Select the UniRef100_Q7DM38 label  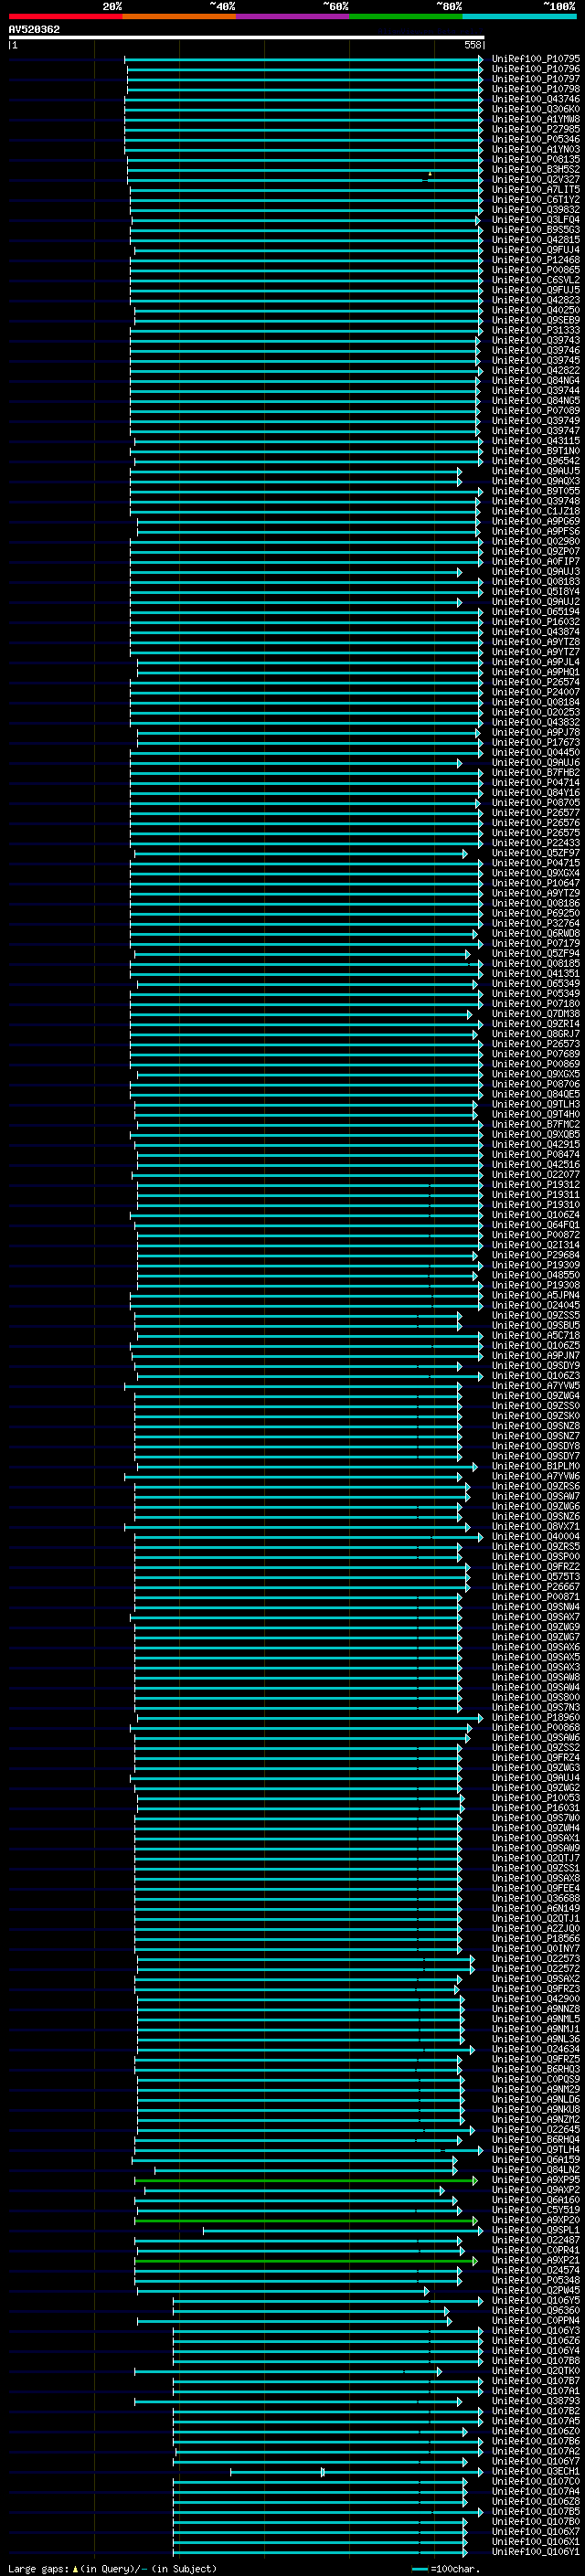tap(536, 1014)
